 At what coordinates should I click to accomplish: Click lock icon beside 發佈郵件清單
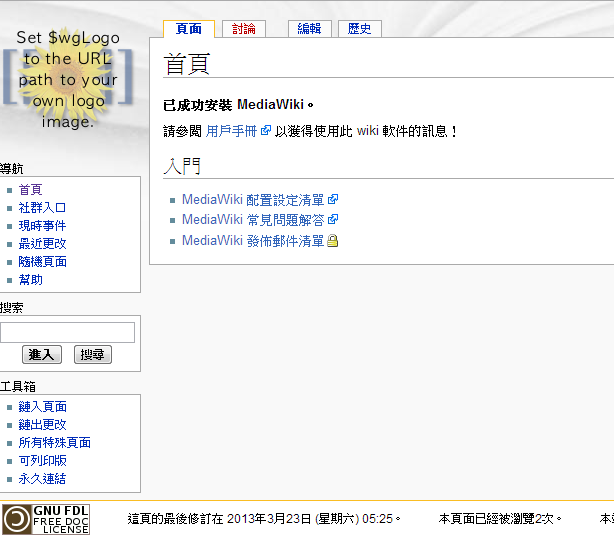(x=332, y=240)
